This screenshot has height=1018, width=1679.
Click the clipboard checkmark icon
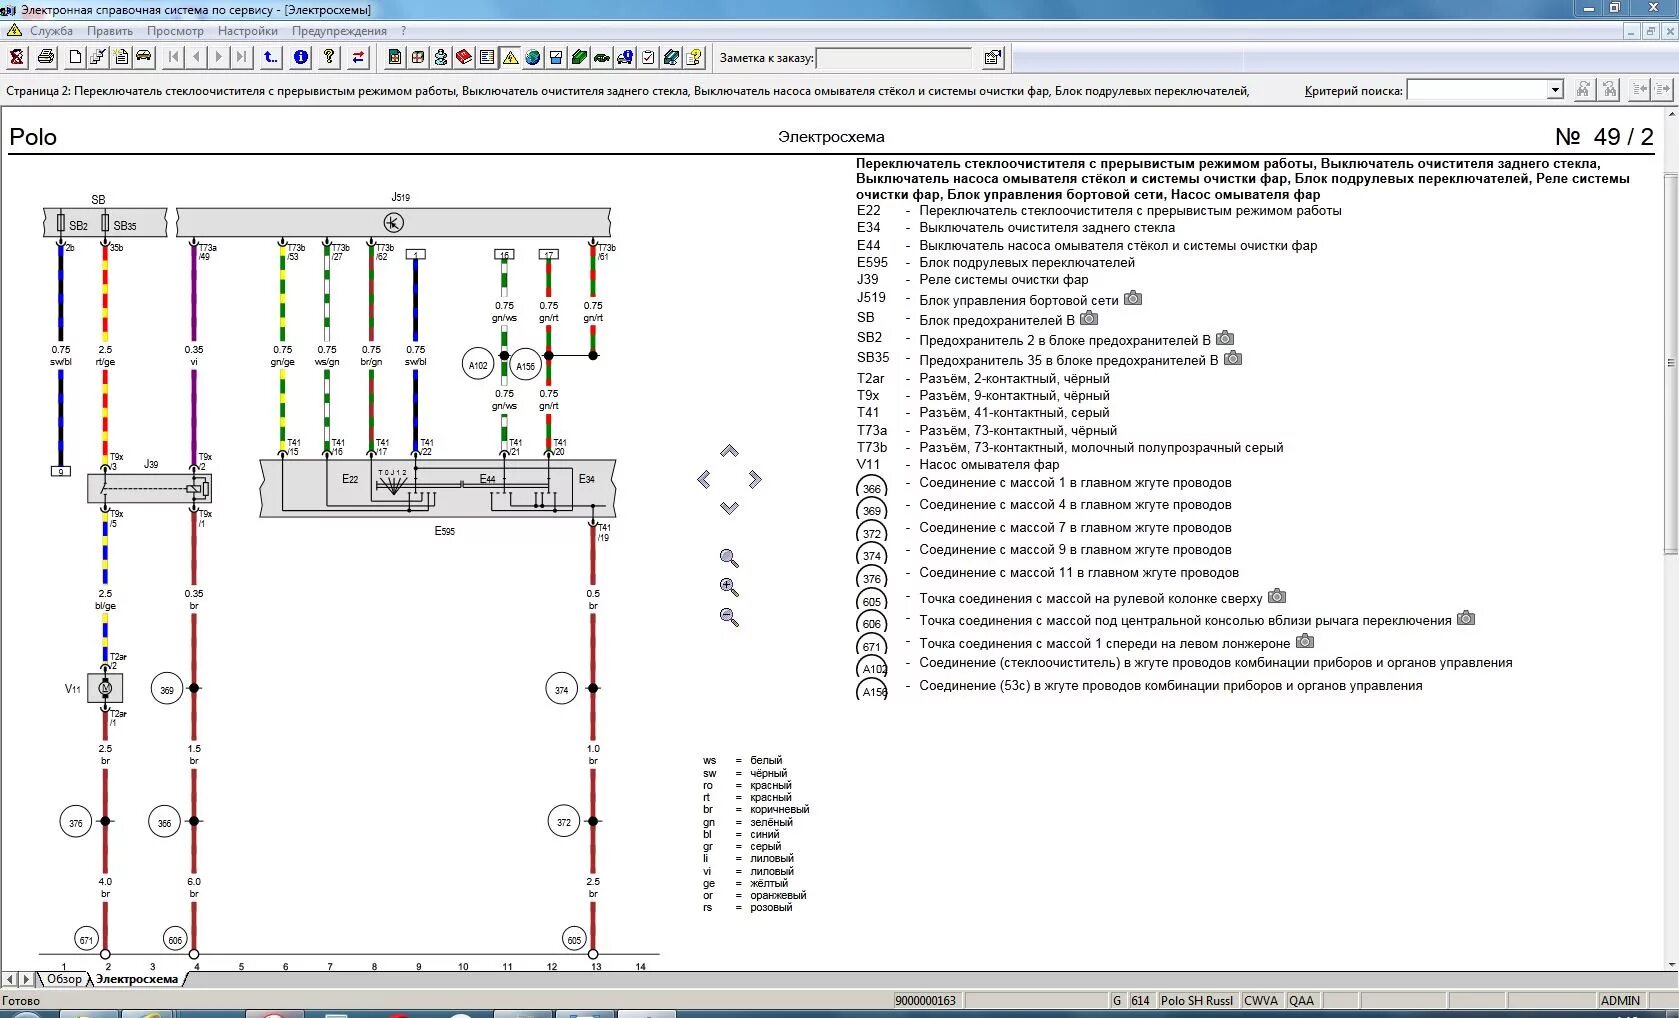pos(648,57)
